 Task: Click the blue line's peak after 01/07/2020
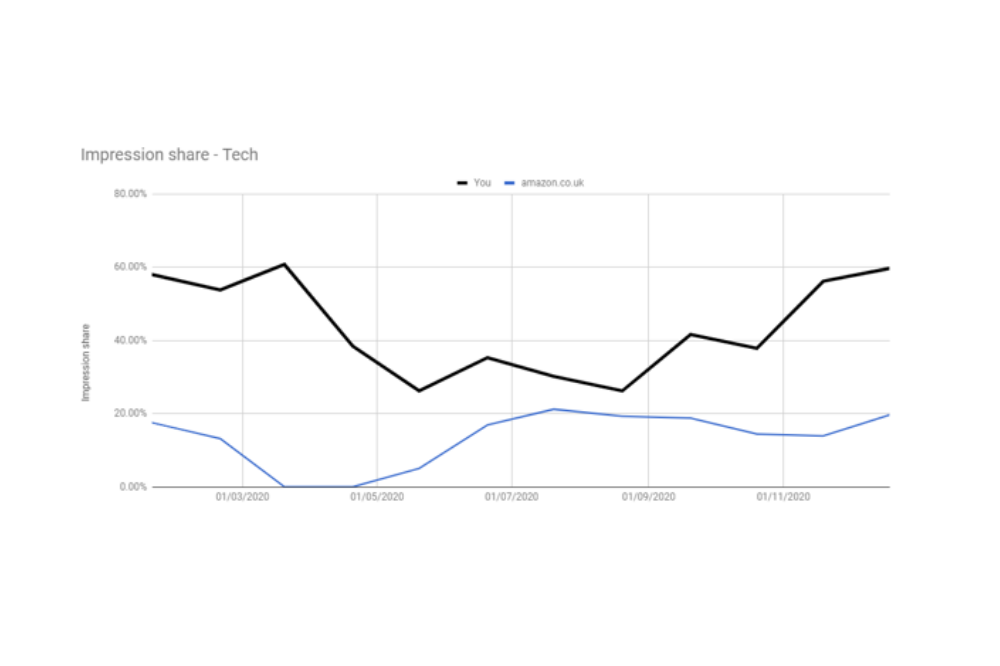pyautogui.click(x=554, y=410)
